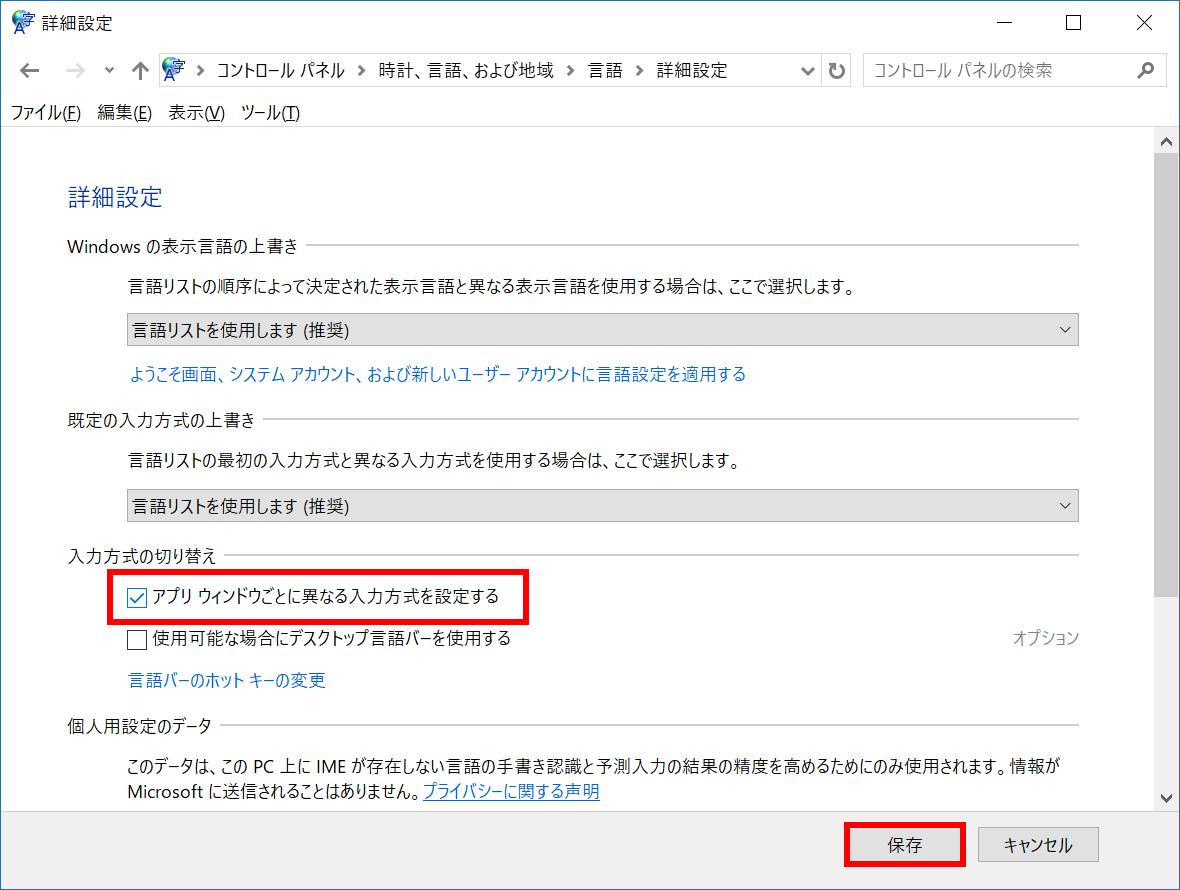This screenshot has height=890, width=1180.
Task: Open the ツール(T) menu
Action: (270, 113)
